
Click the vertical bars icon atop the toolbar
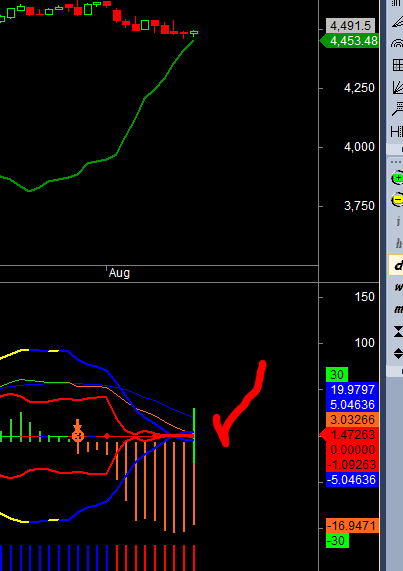[x=398, y=3]
